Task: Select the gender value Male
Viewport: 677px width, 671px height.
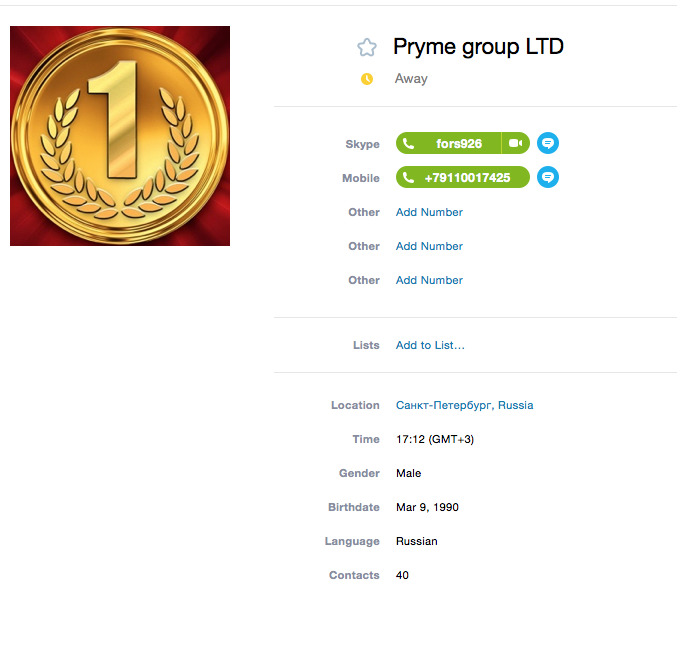Action: (x=408, y=473)
